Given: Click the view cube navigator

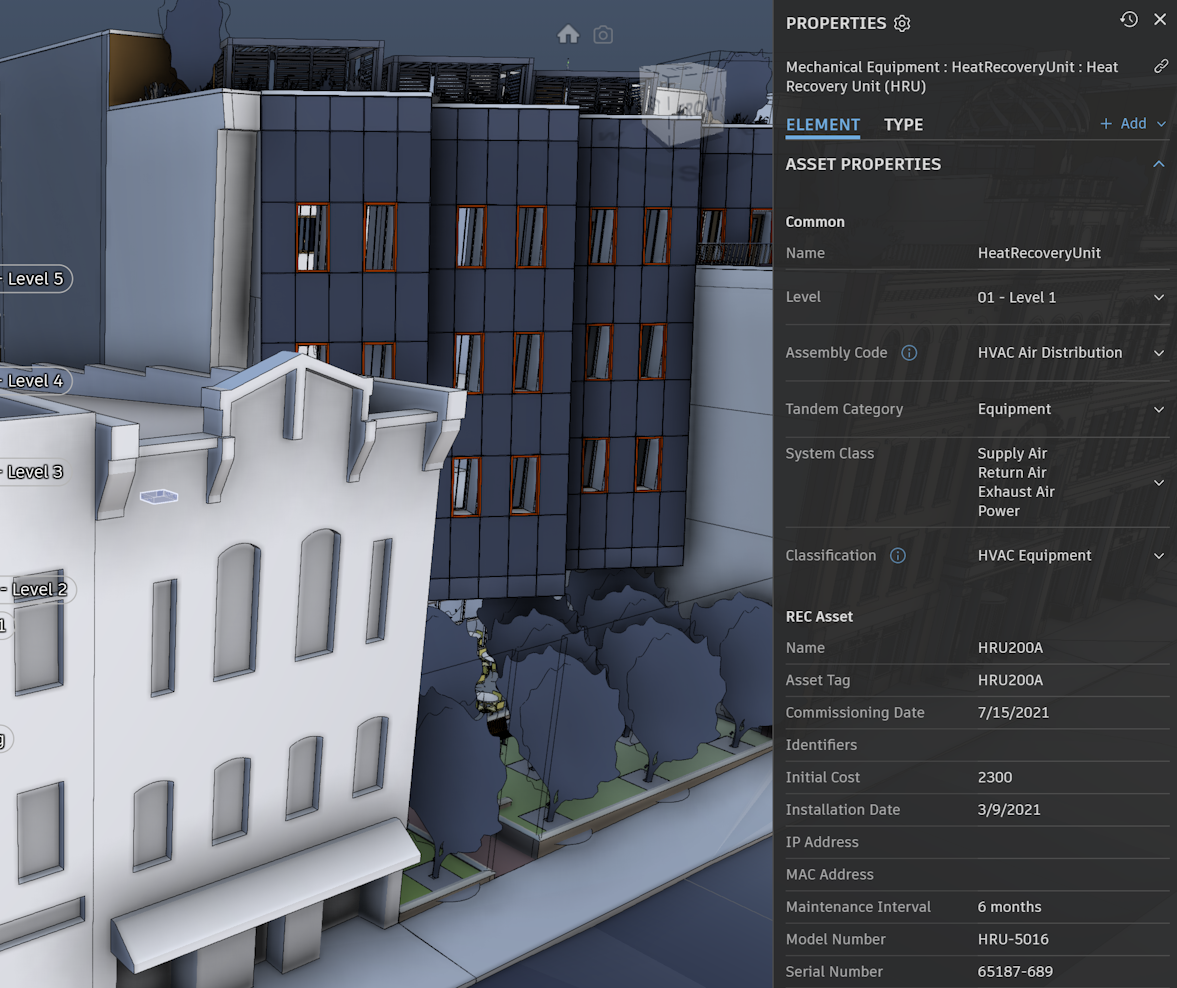Looking at the screenshot, I should [x=680, y=100].
